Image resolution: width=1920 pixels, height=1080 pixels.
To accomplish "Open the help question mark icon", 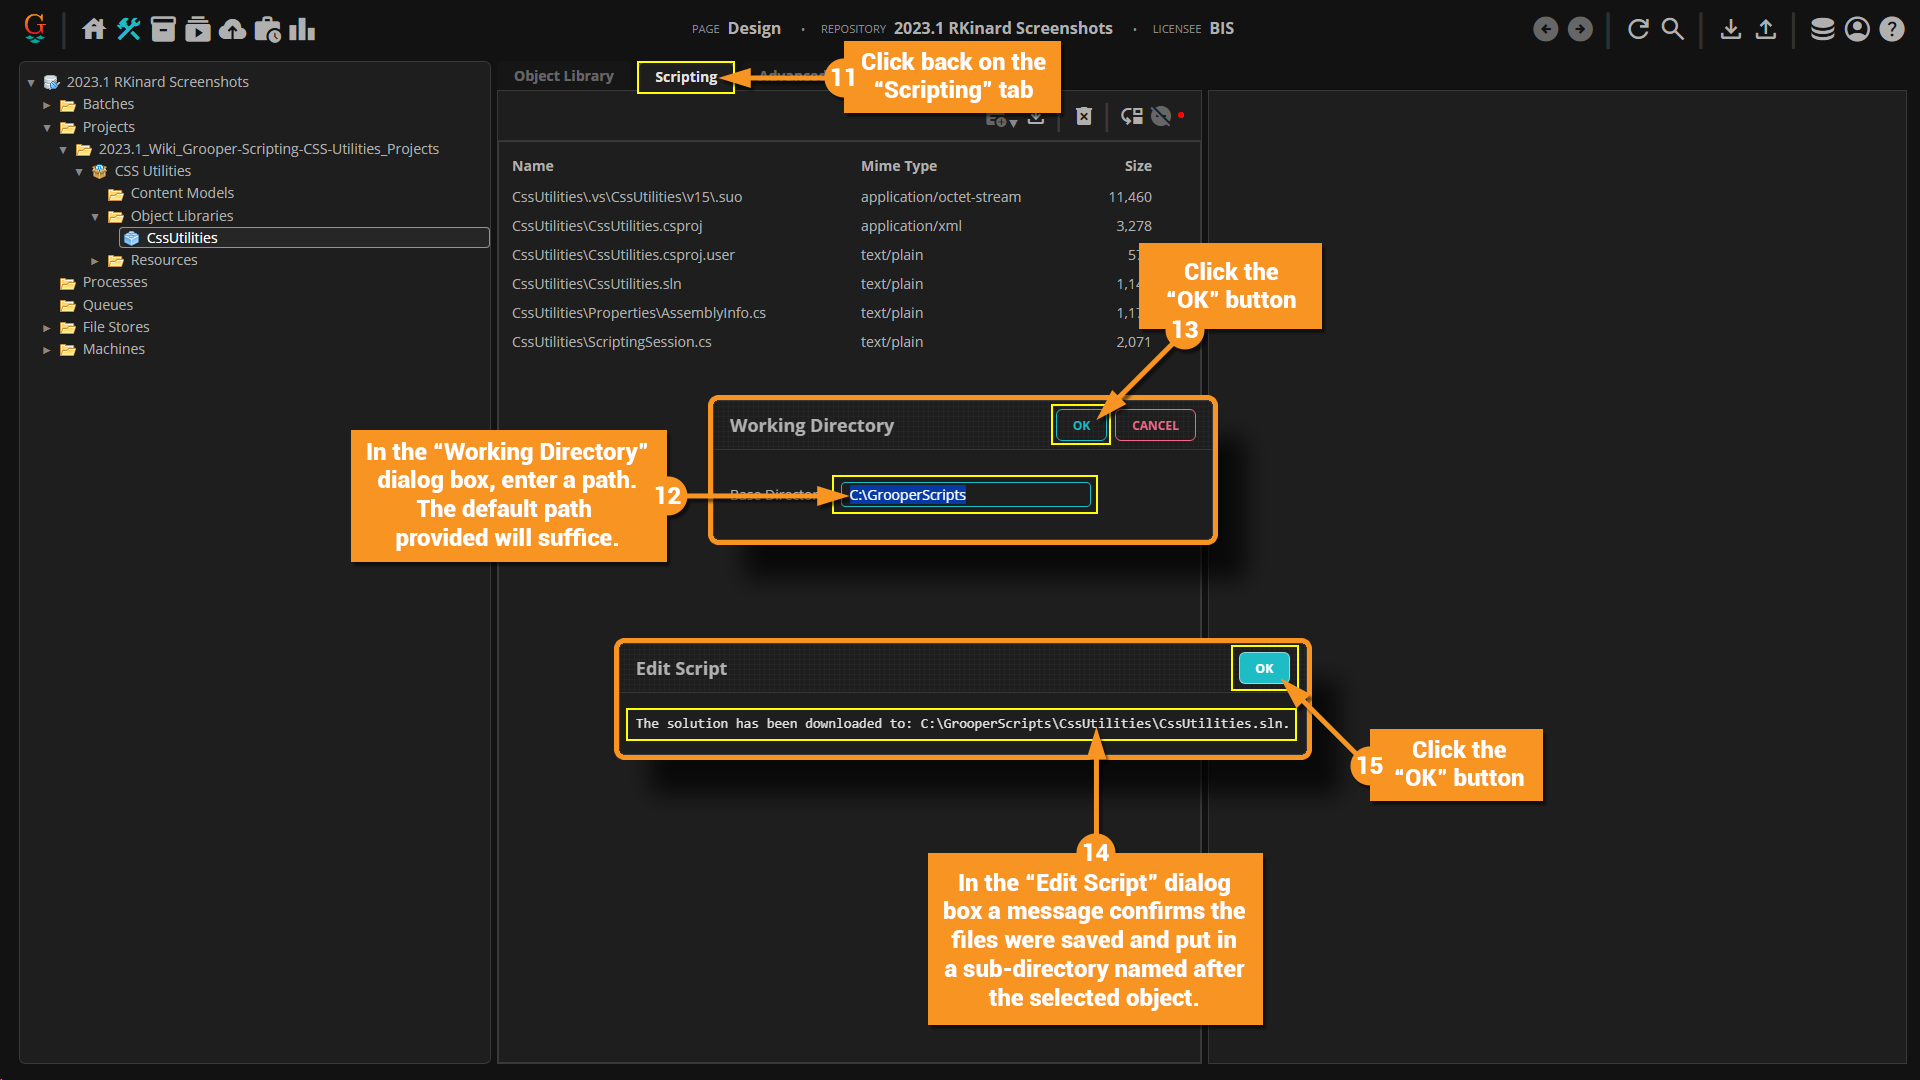I will (1891, 29).
